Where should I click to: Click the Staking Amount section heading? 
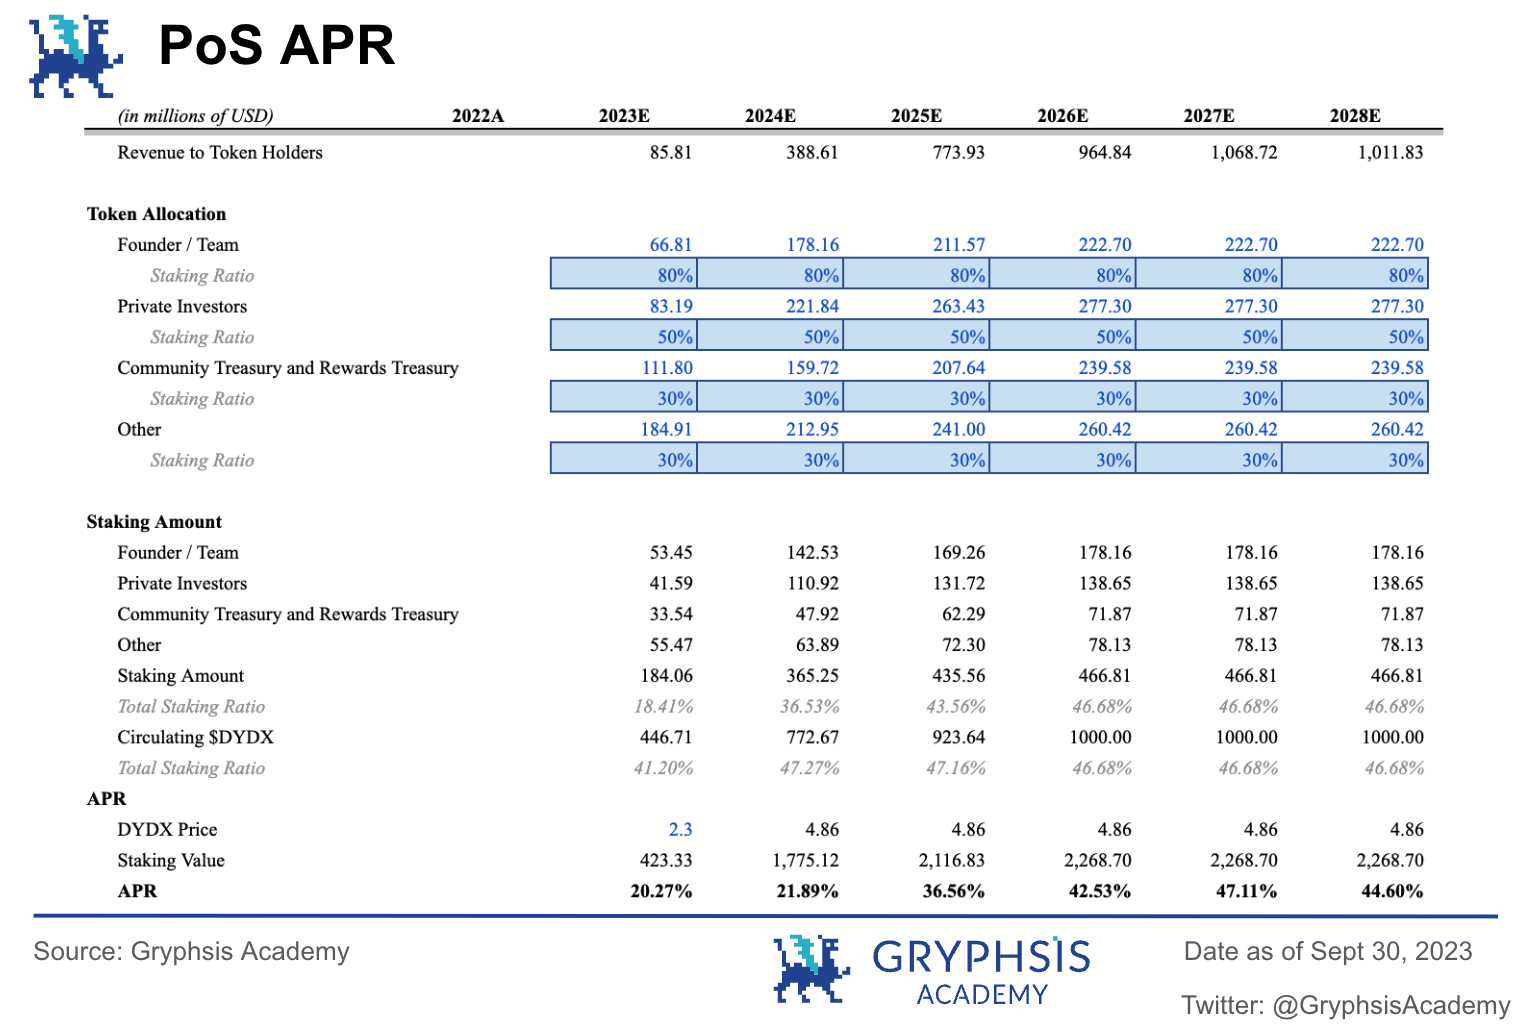pyautogui.click(x=154, y=522)
